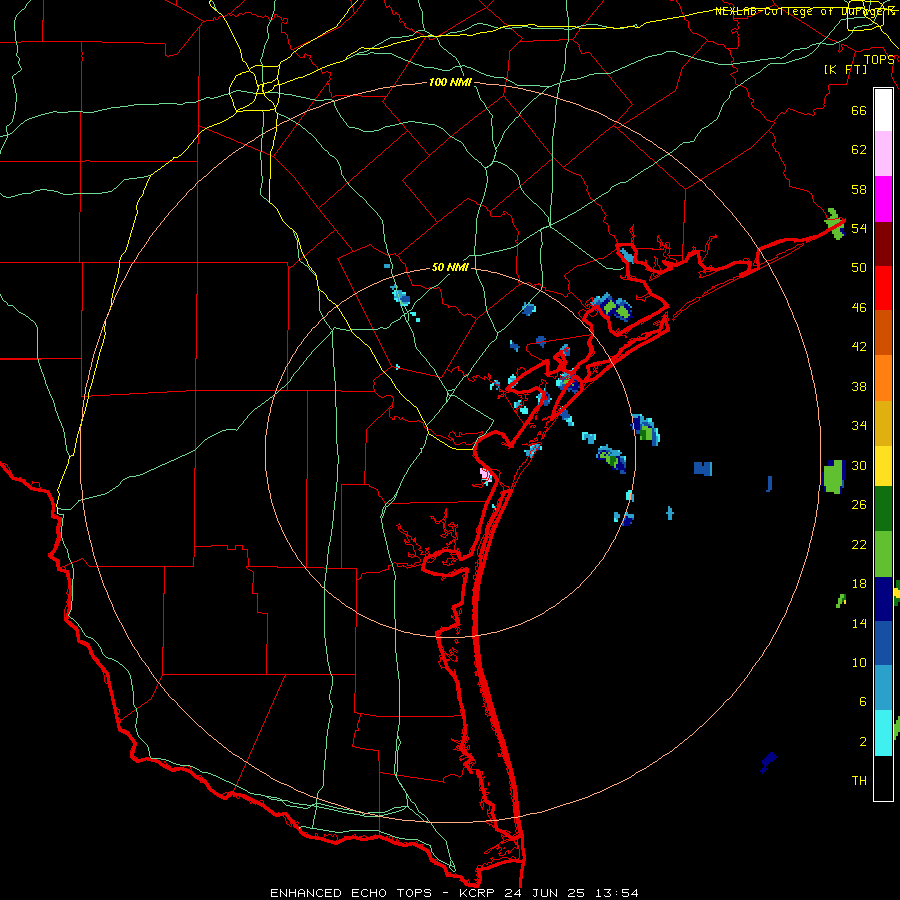Click the '50 NMI' range ring label
The image size is (900, 900).
[450, 267]
